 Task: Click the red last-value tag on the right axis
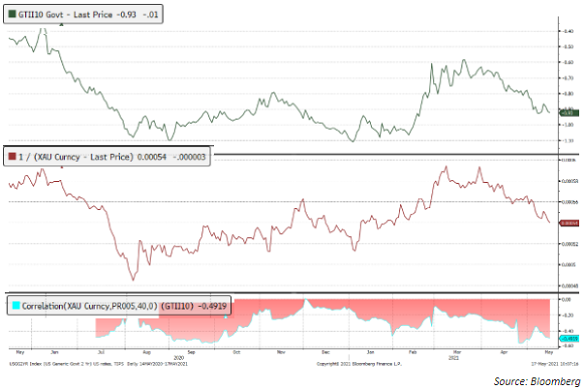570,223
